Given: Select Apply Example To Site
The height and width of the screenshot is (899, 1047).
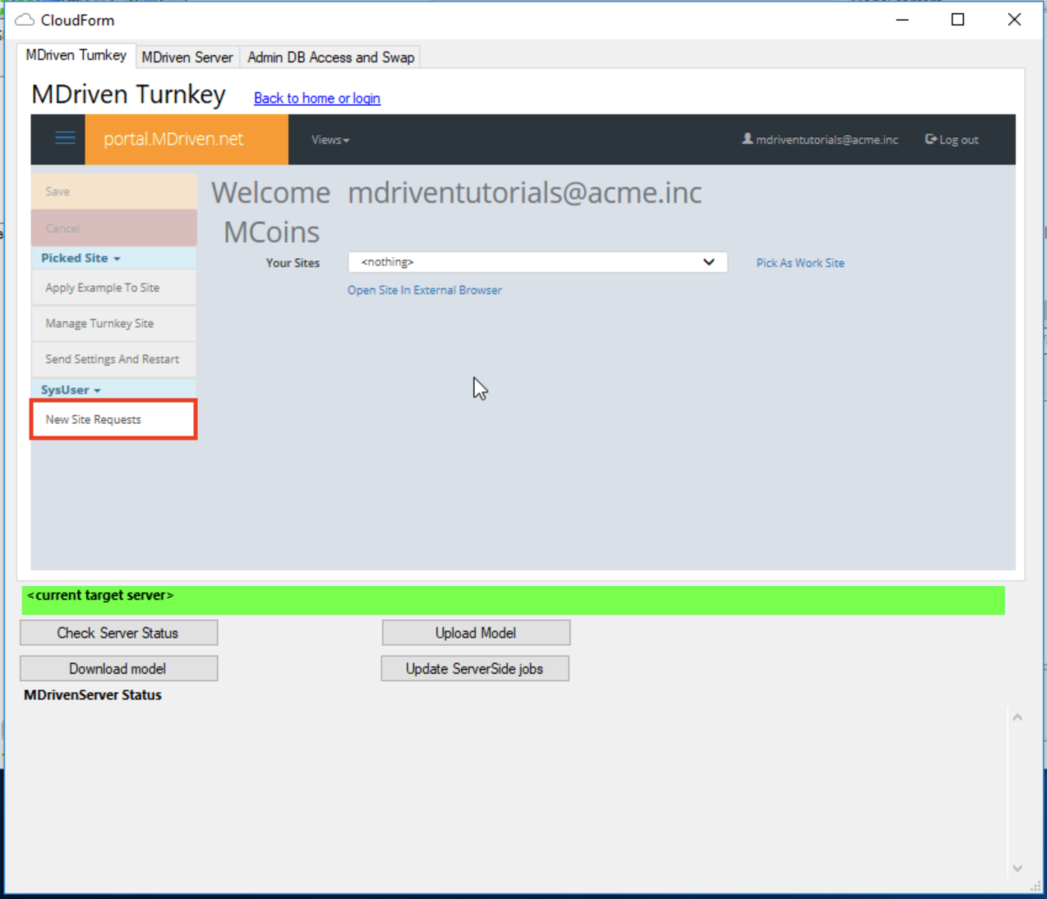Looking at the screenshot, I should point(114,288).
